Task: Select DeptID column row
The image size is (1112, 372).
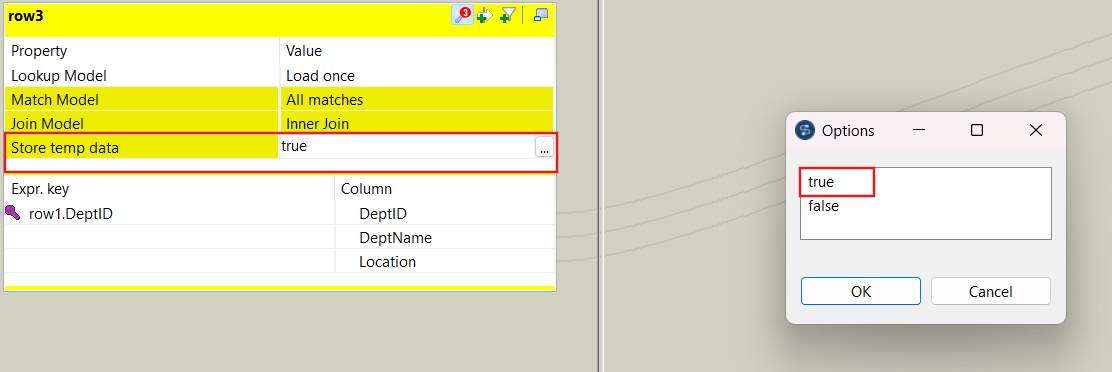Action: tap(445, 213)
